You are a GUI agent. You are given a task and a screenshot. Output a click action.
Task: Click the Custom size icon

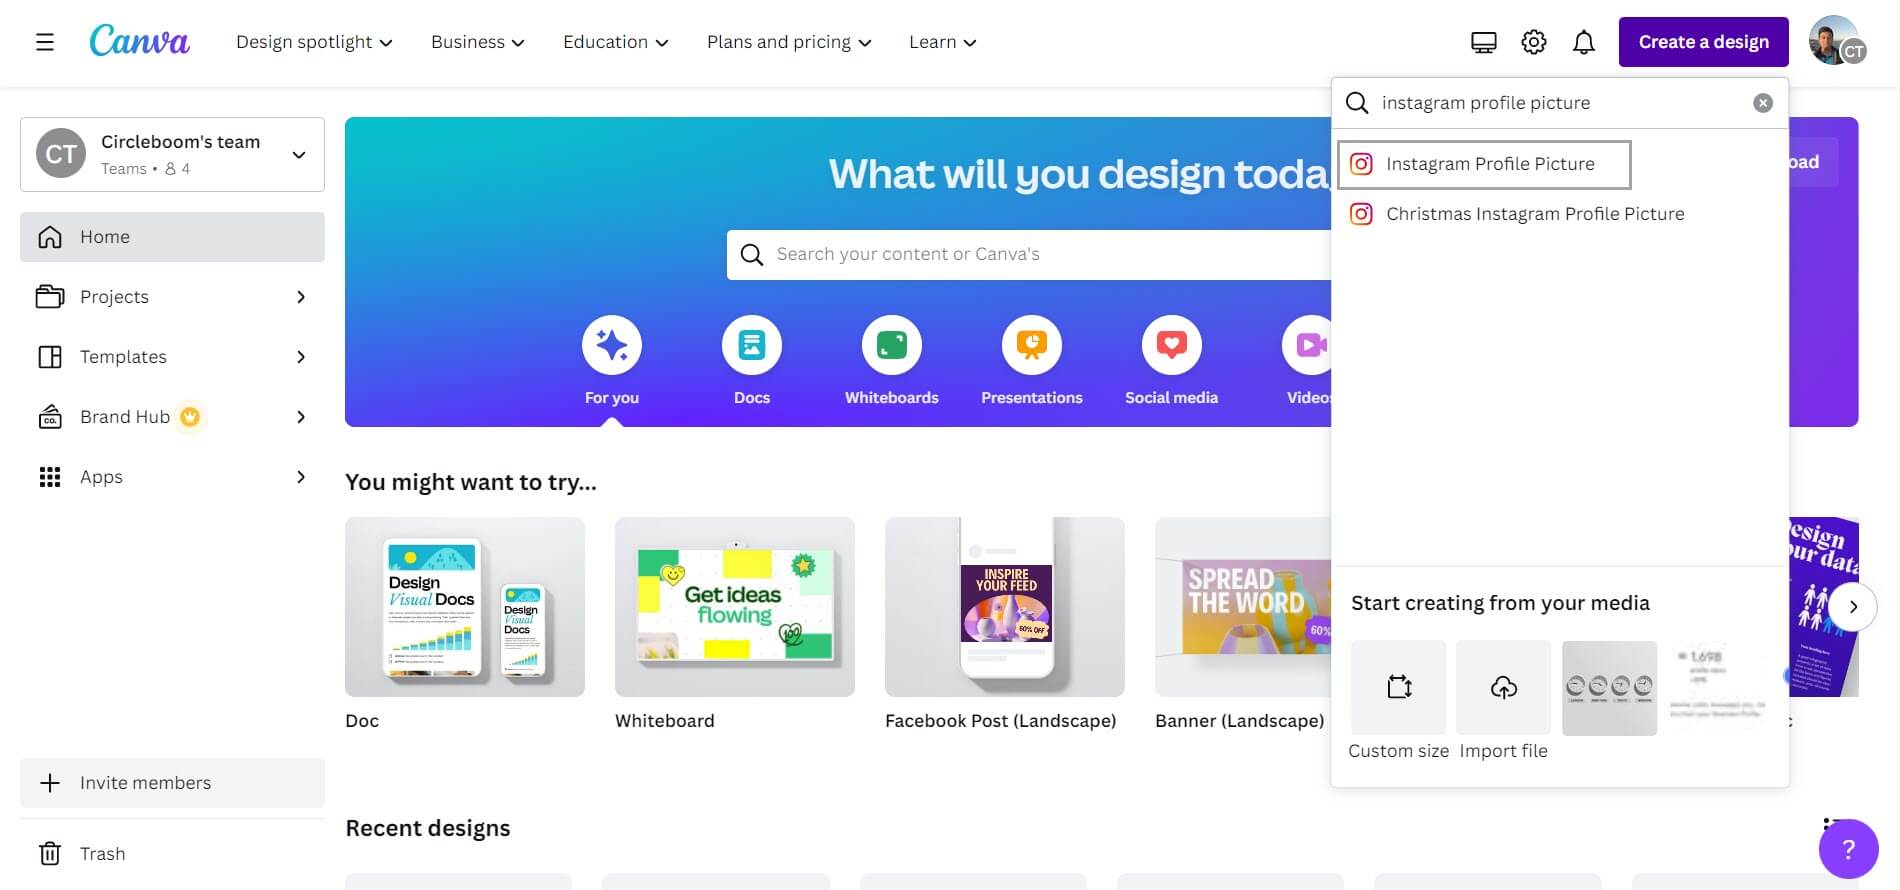point(1398,688)
